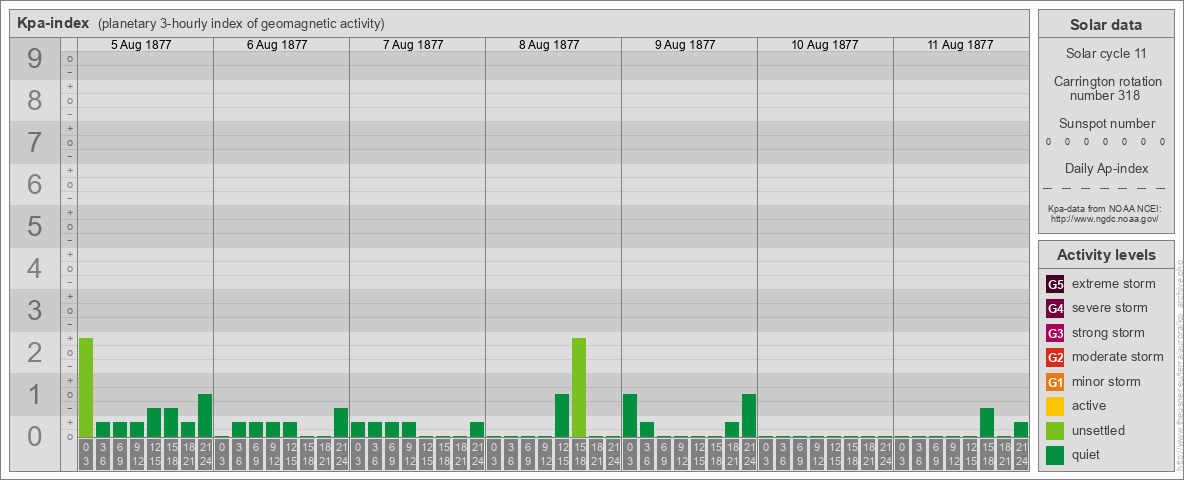
Task: Click the 9 Aug 21-24h quiet bar
Action: (749, 416)
